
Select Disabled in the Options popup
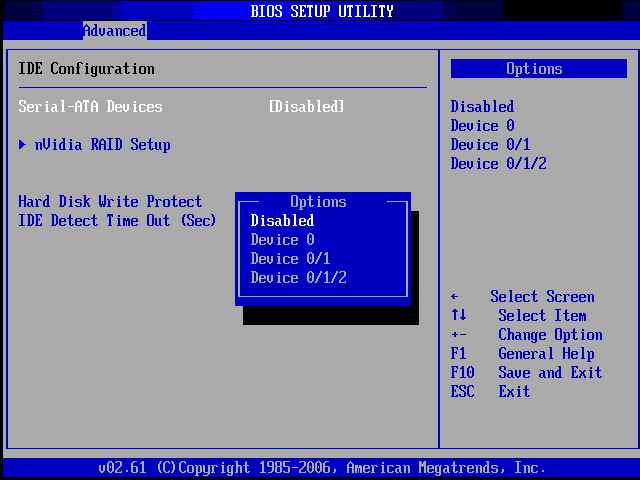coord(282,221)
